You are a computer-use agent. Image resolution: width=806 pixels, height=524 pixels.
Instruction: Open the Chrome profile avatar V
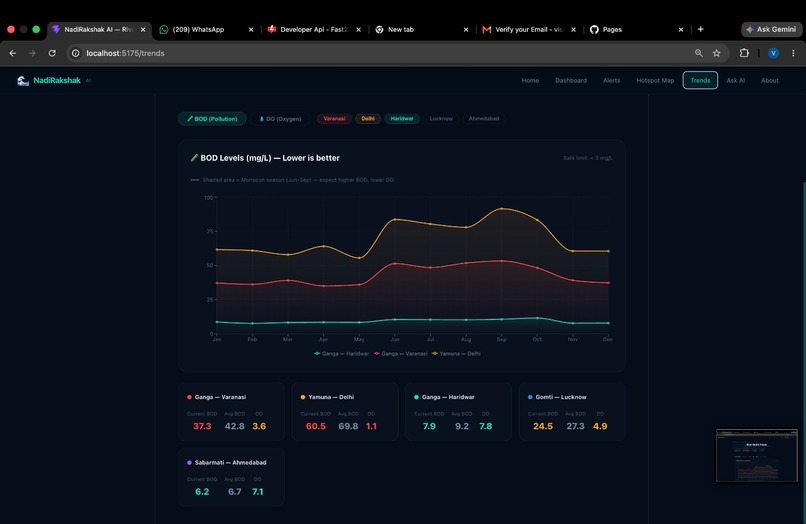tap(773, 53)
